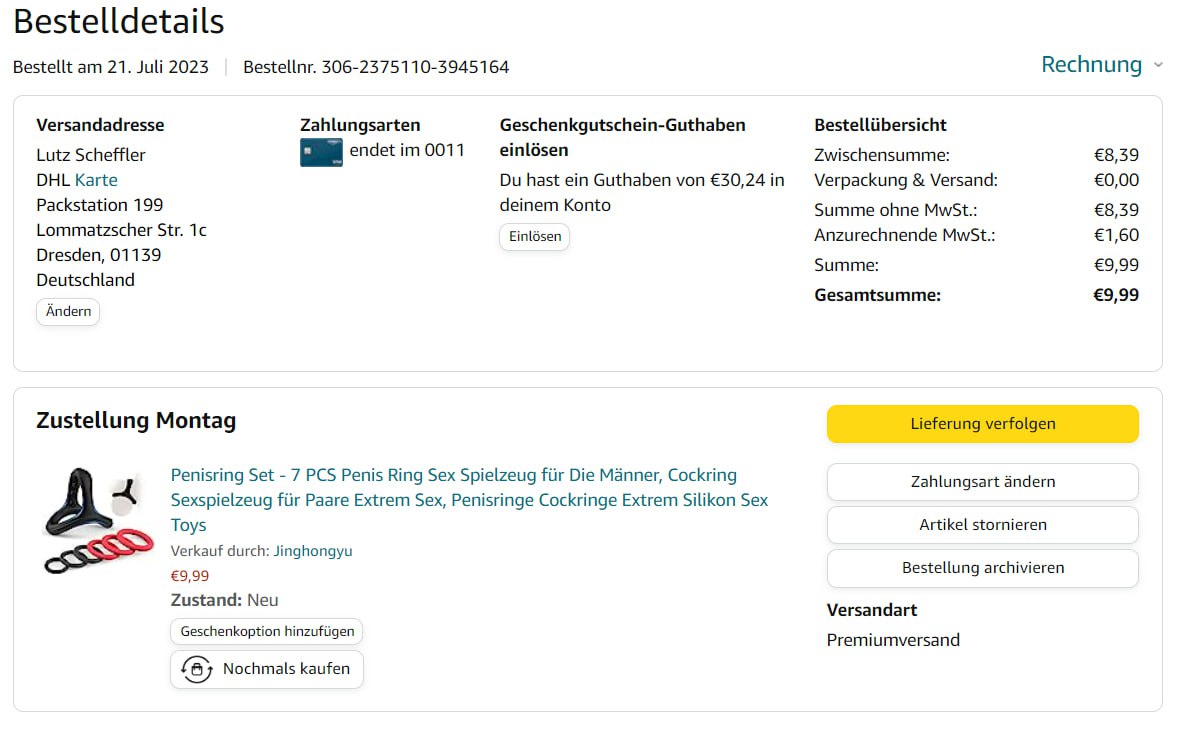Visit seller Jinghongyu's page
This screenshot has height=734, width=1185.
click(x=313, y=551)
